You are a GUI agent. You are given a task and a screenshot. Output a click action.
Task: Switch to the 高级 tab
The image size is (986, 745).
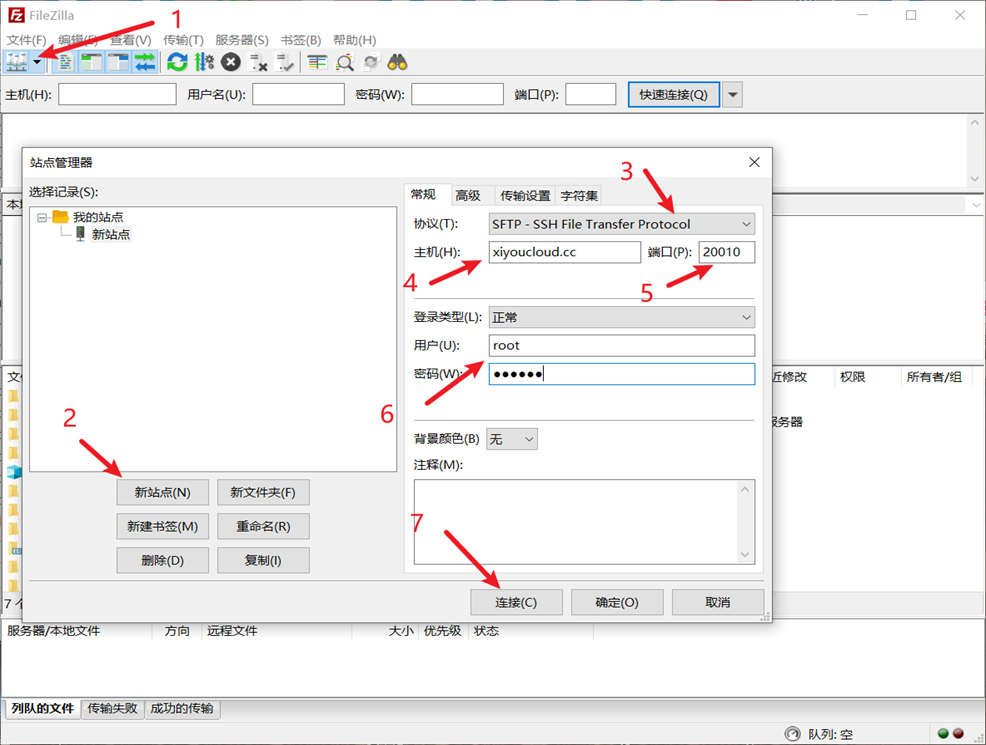click(x=468, y=196)
